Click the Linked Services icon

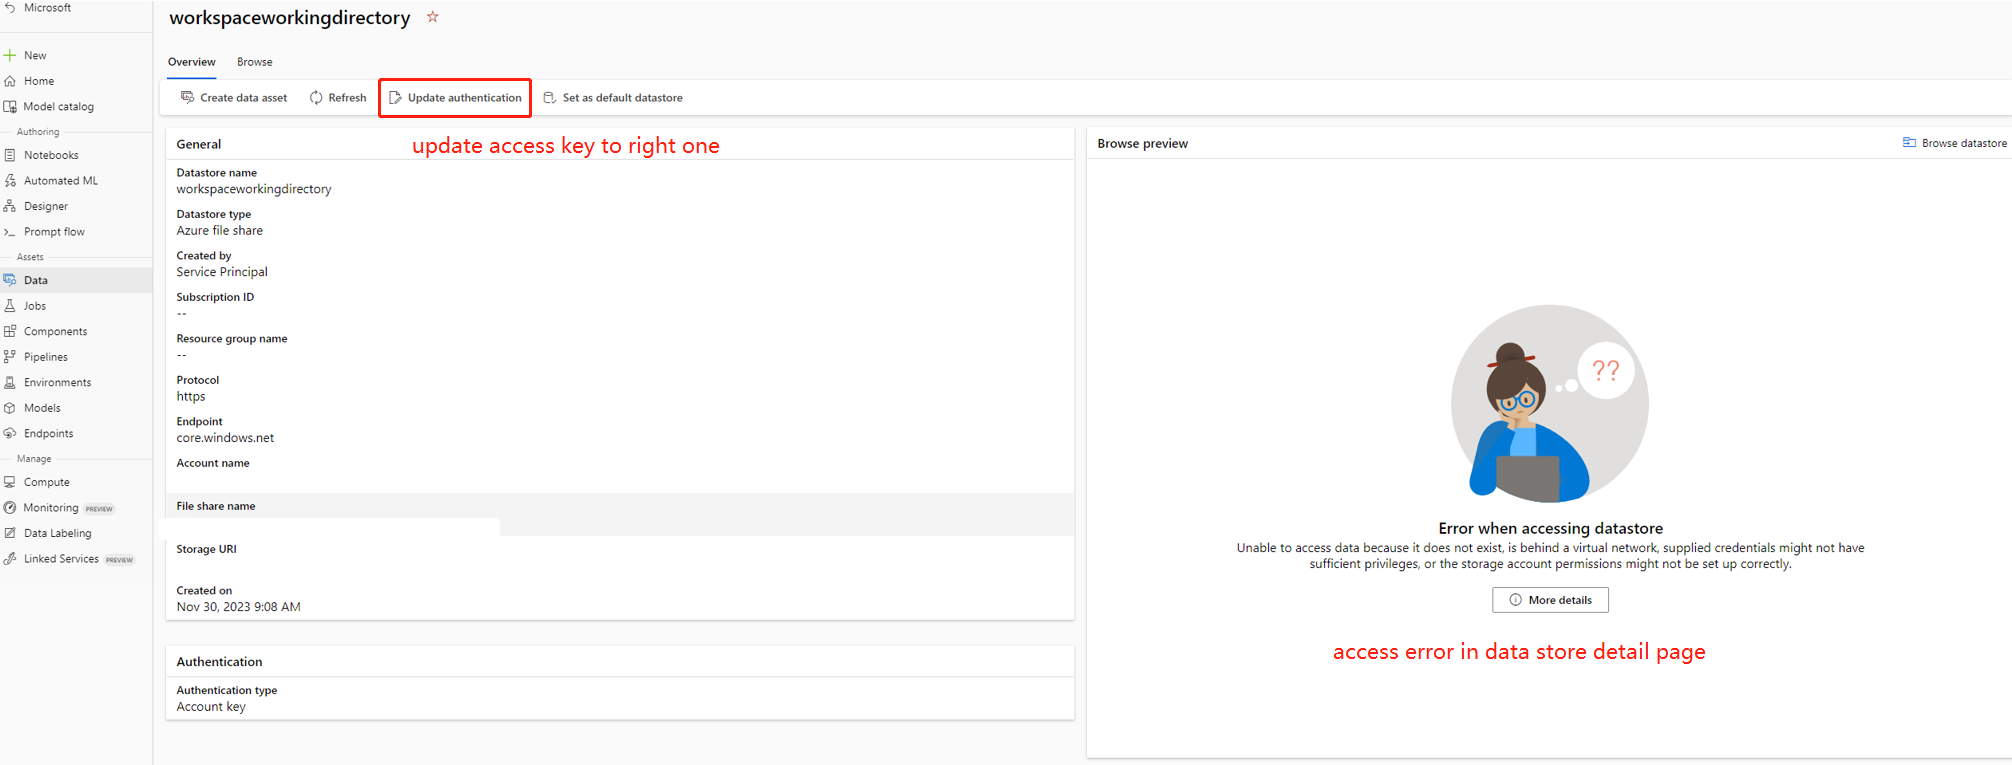[10, 559]
